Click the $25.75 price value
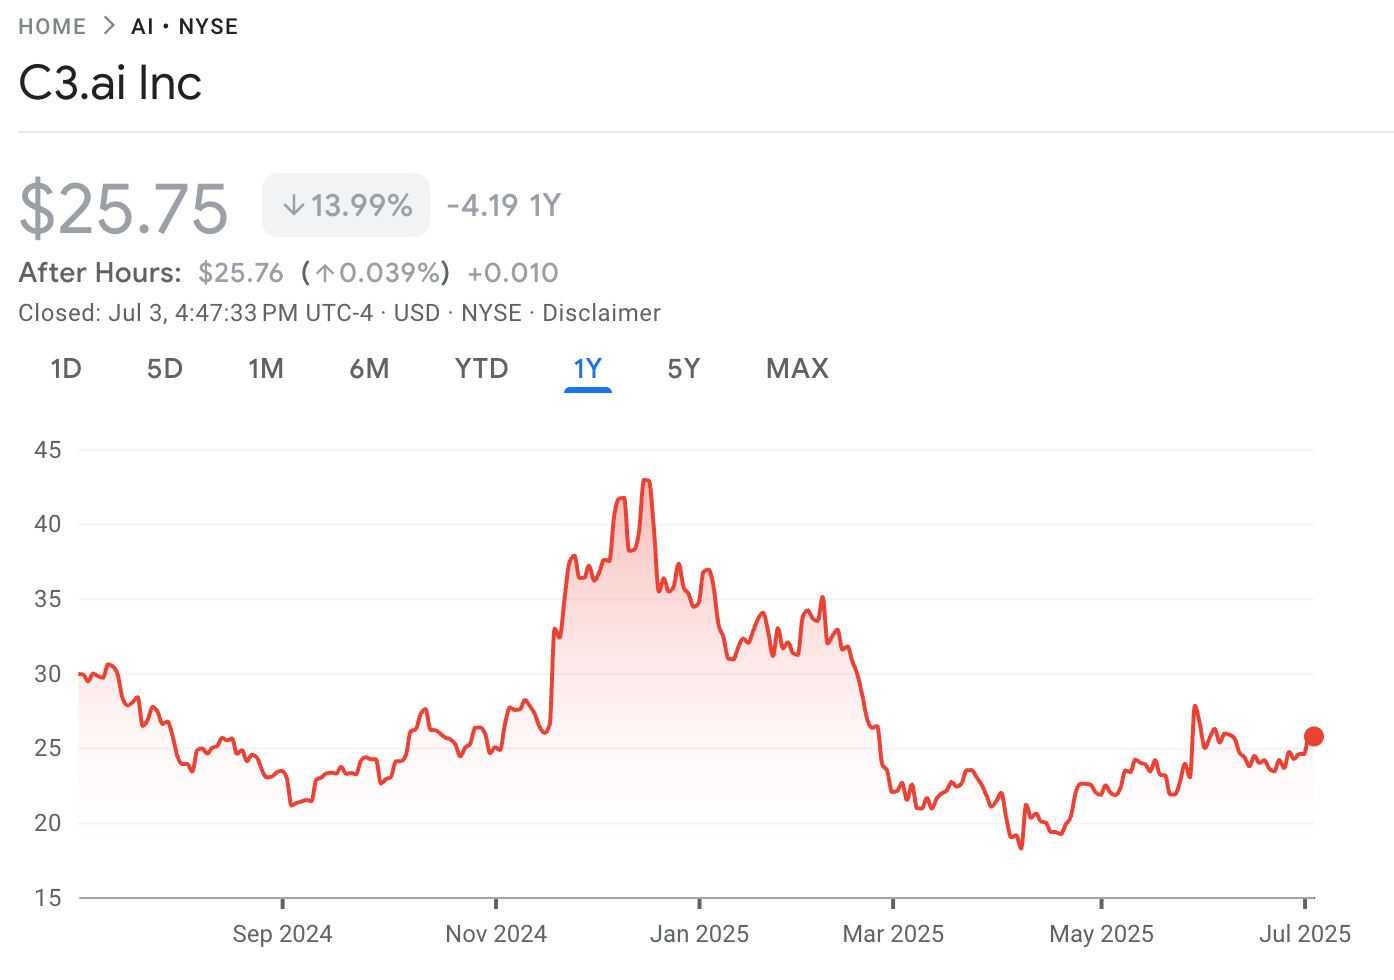Image resolution: width=1394 pixels, height=980 pixels. (x=124, y=208)
